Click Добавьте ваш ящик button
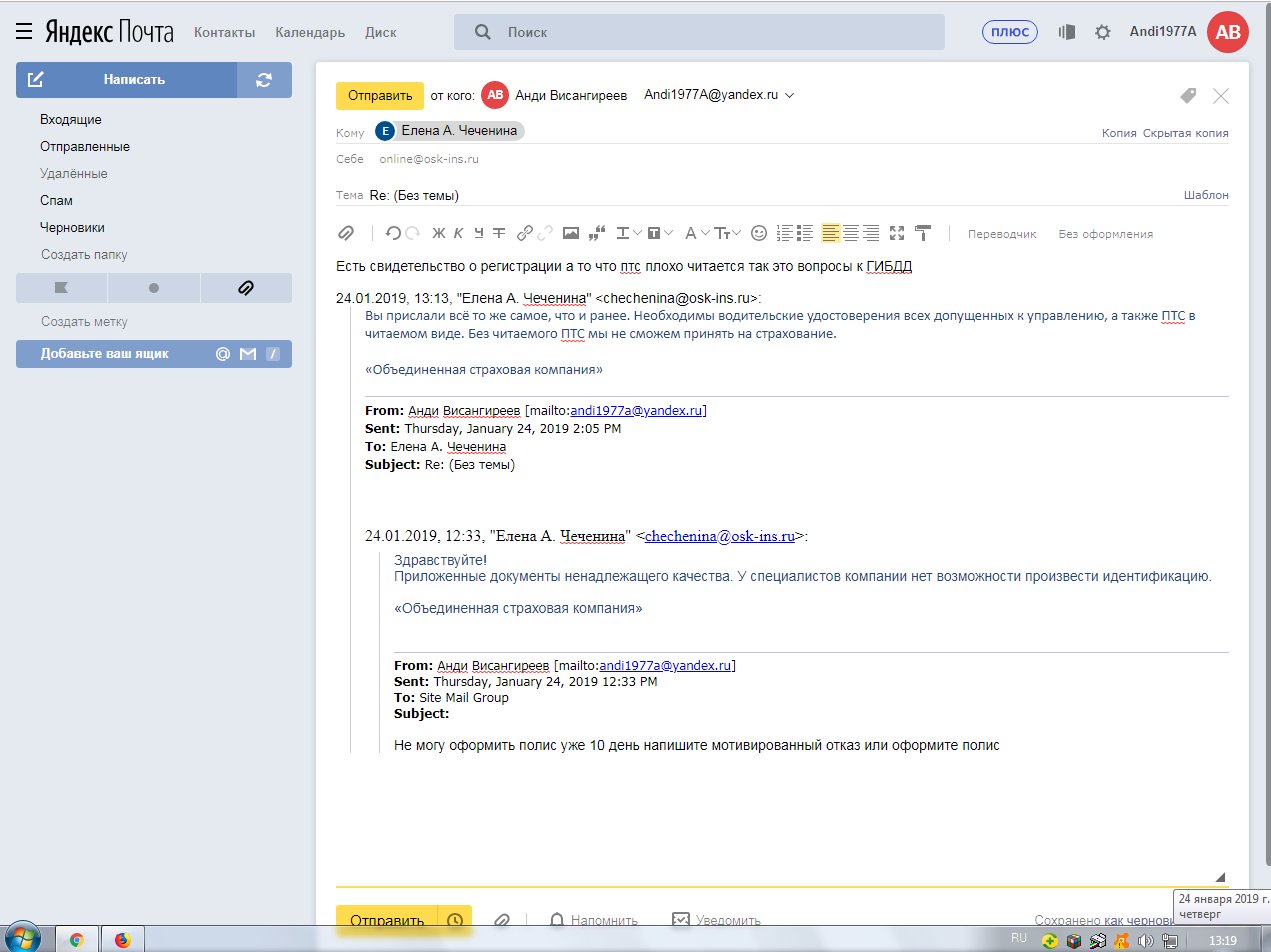 click(x=154, y=354)
